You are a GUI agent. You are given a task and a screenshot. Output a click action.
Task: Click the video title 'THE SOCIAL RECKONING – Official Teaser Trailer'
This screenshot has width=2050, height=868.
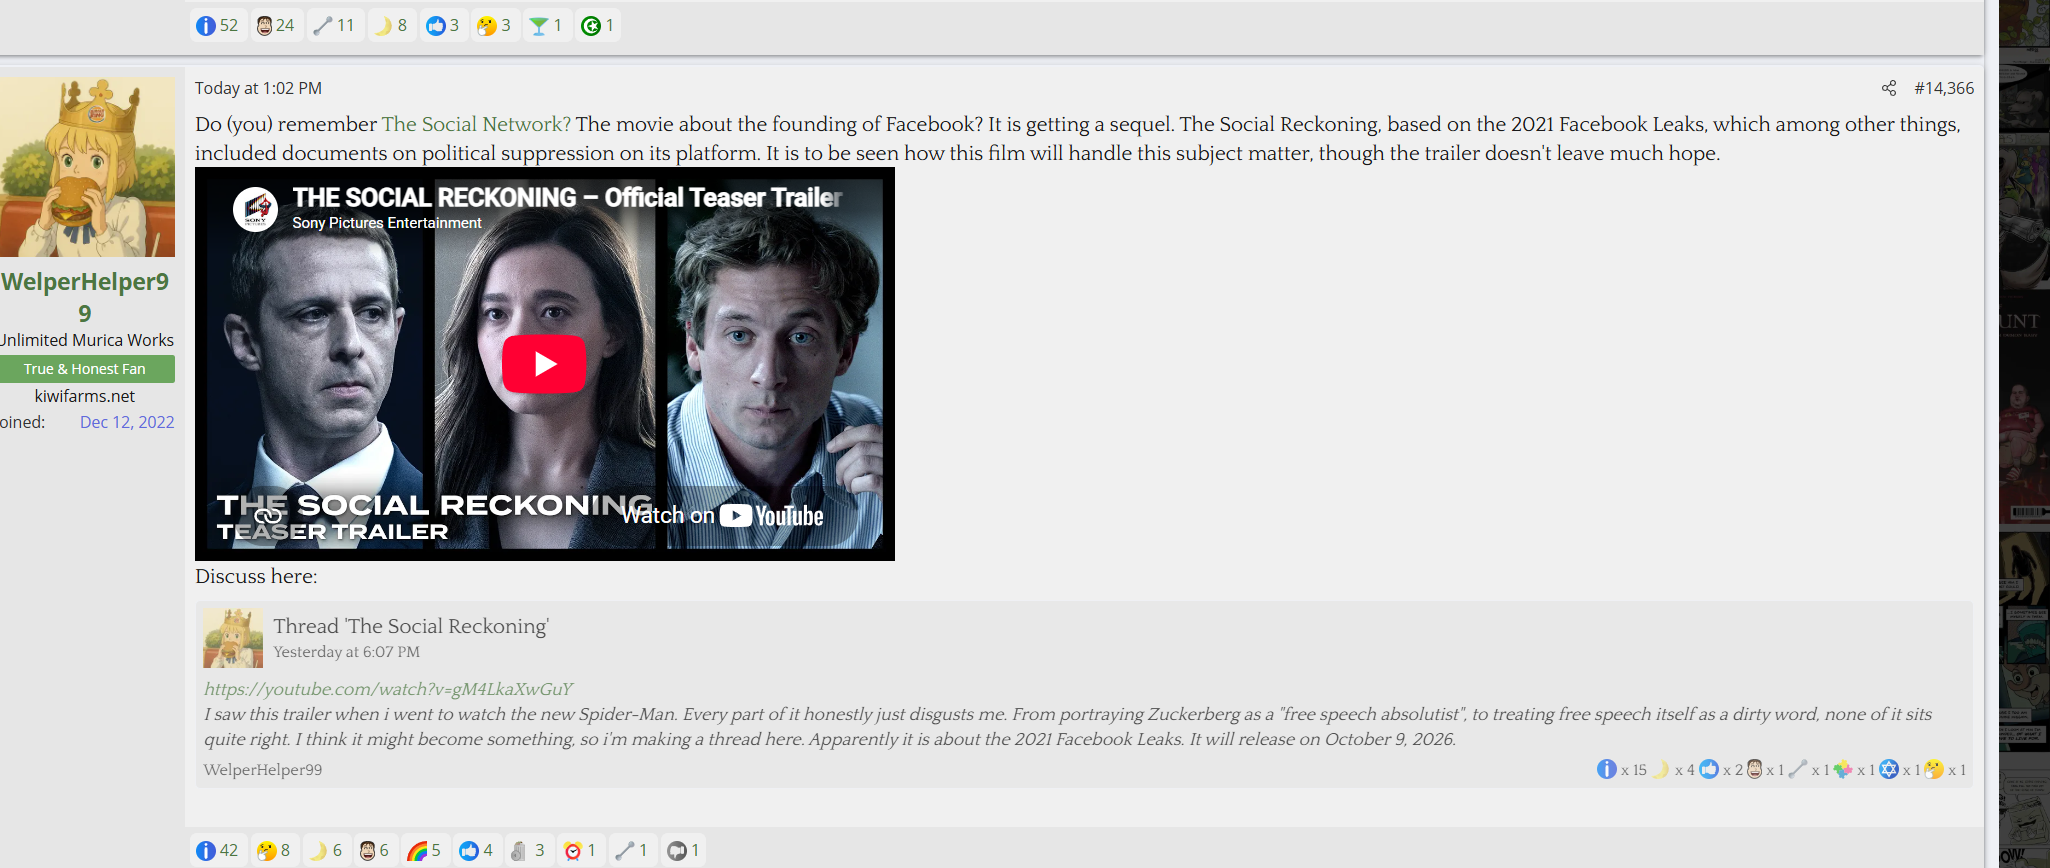(567, 198)
